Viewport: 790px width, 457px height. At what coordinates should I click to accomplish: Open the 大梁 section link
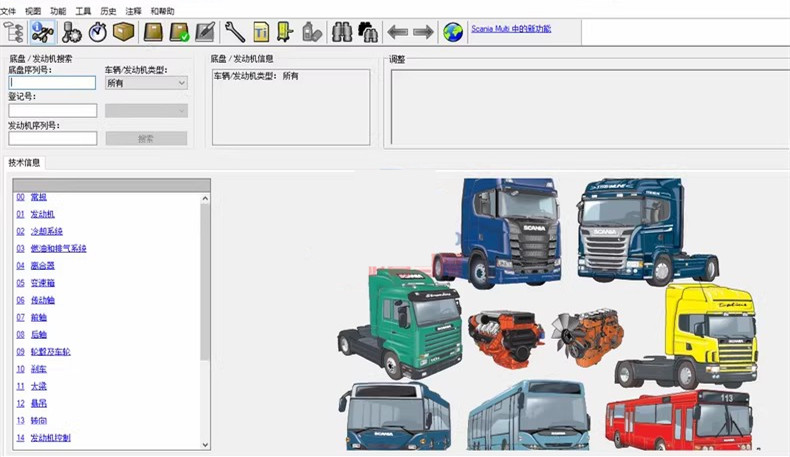[38, 386]
